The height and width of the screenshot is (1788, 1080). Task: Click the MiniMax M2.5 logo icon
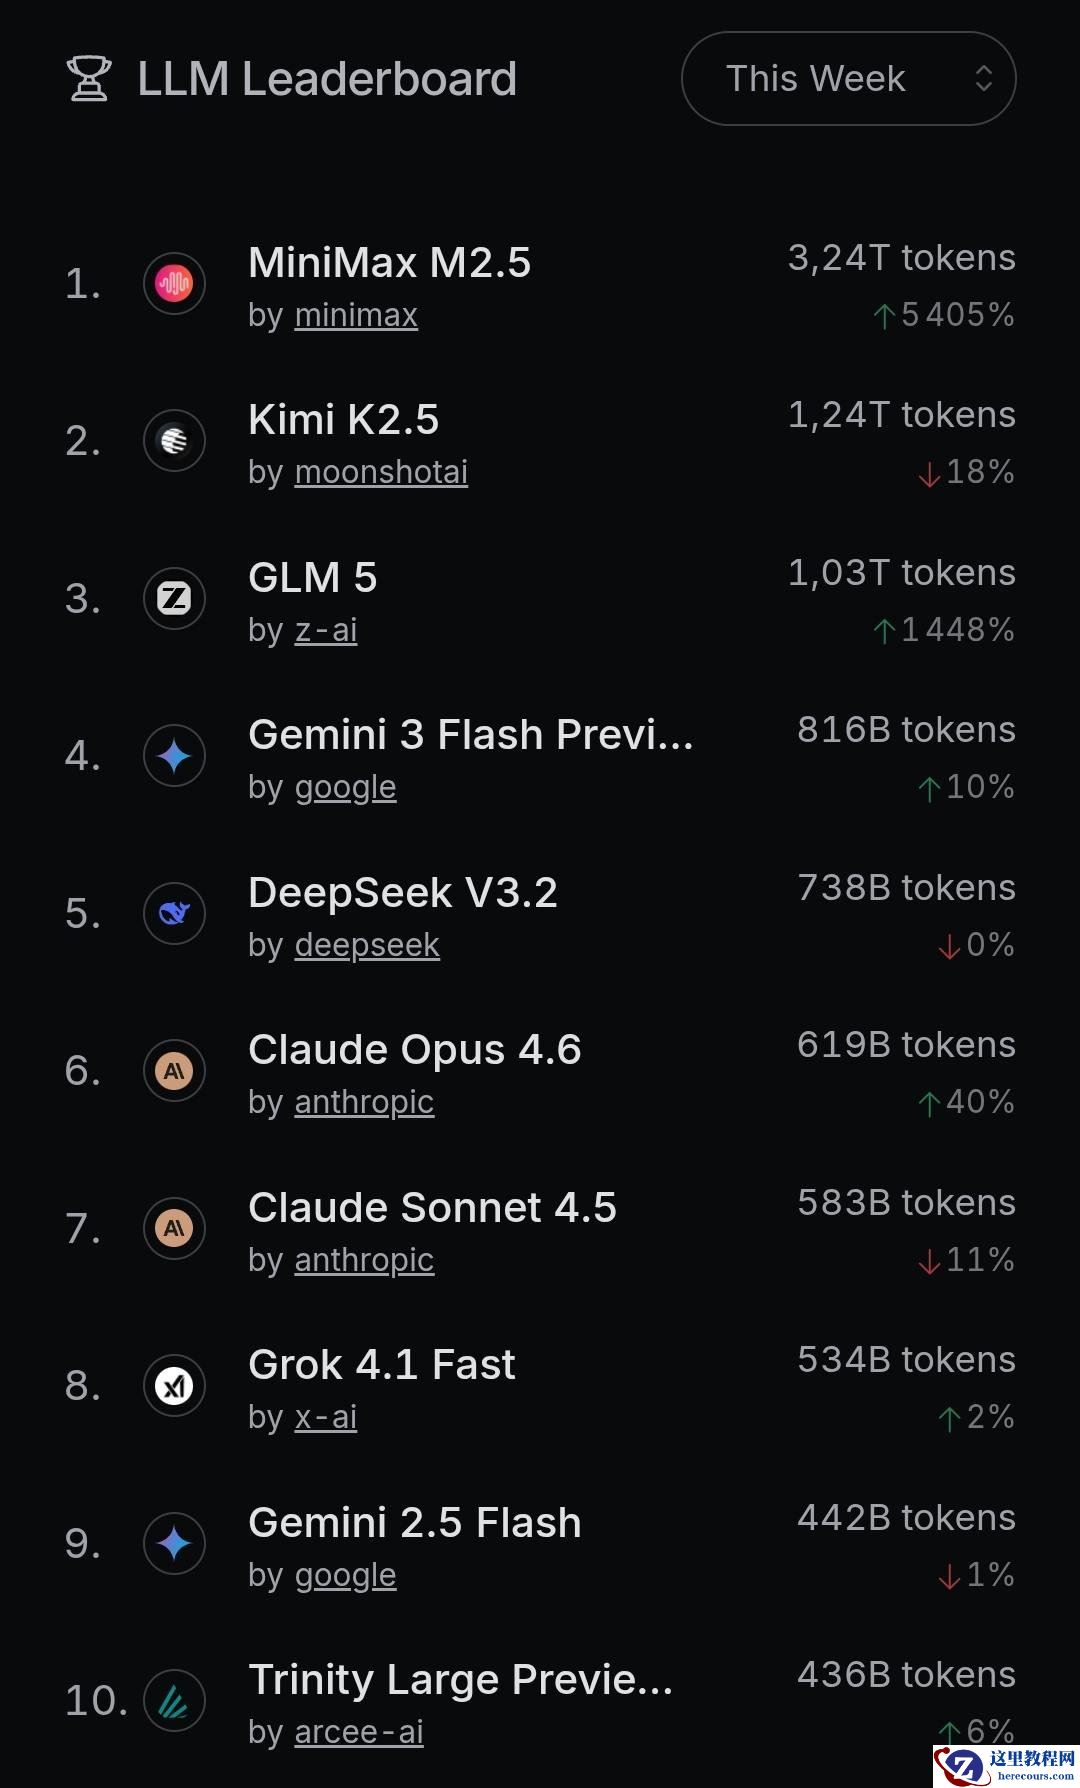(174, 284)
